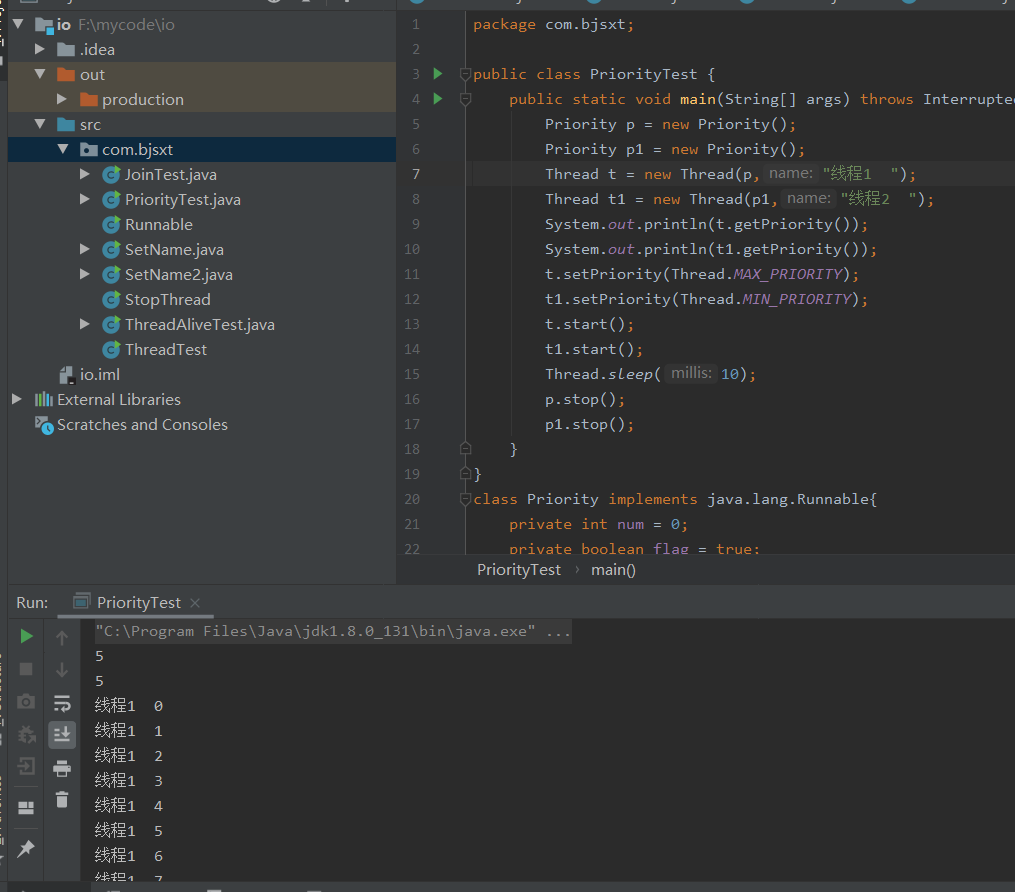
Task: Click MIN_PRIORITY in line 12
Action: 796,299
